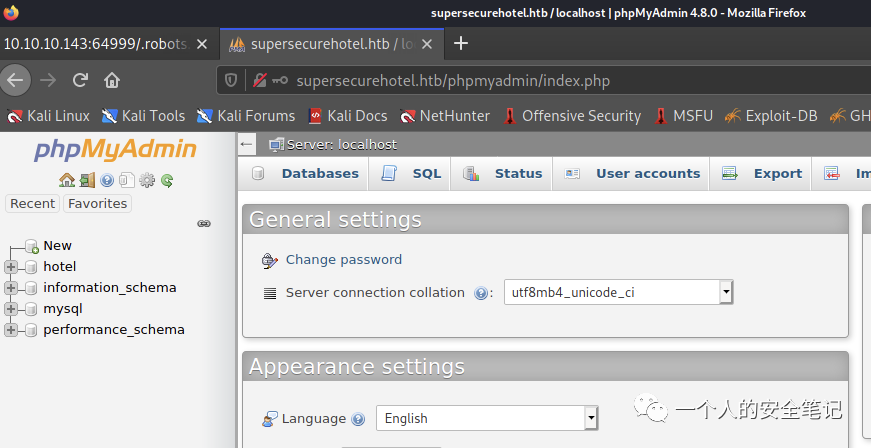This screenshot has width=871, height=448.
Task: Select the mysql database
Action: point(63,309)
